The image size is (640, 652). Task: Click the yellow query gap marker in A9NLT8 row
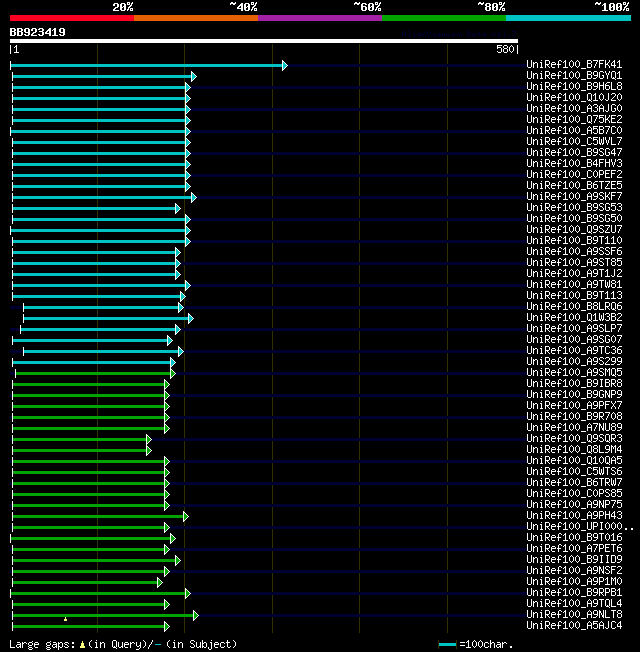65,619
